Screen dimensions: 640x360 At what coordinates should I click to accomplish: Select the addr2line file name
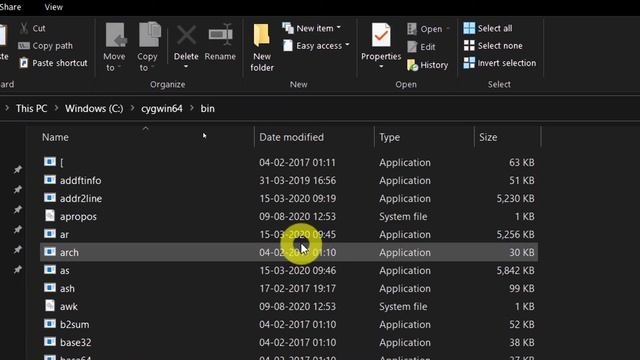tap(81, 198)
